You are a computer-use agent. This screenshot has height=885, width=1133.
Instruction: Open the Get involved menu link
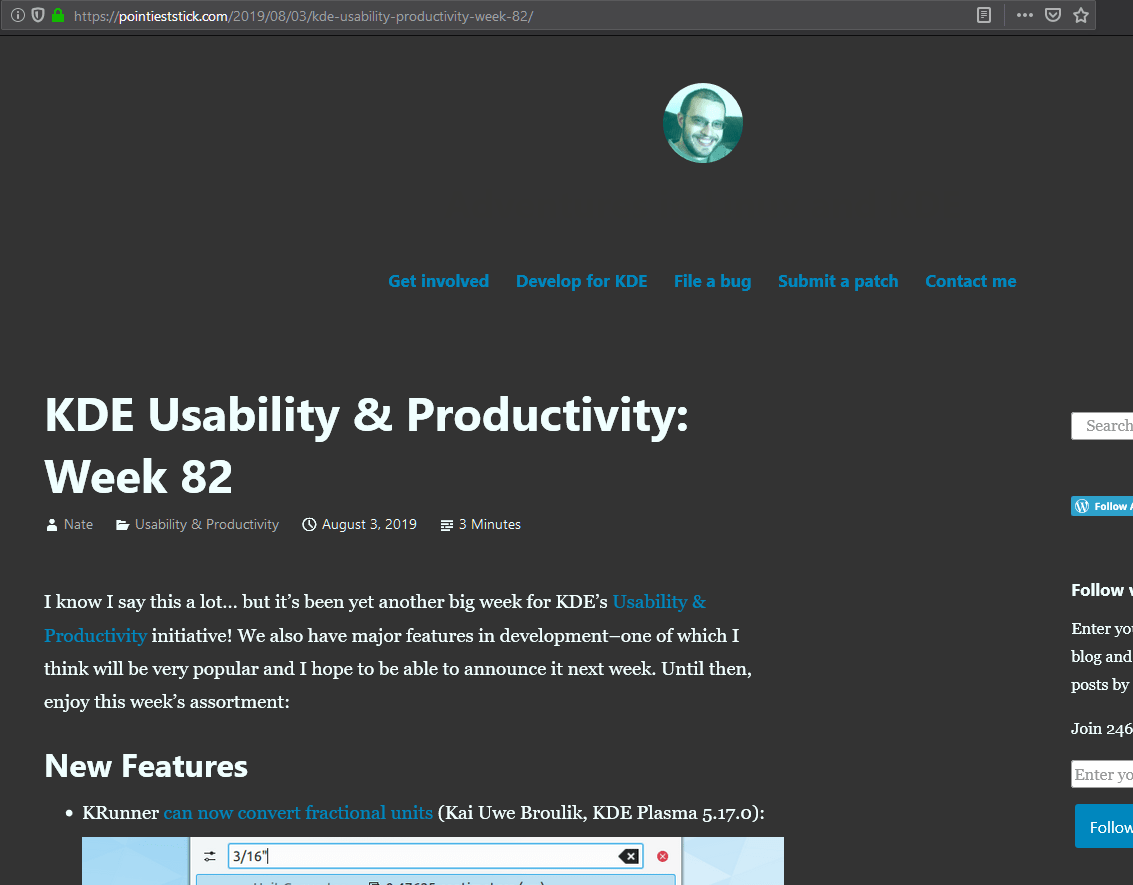(x=439, y=281)
